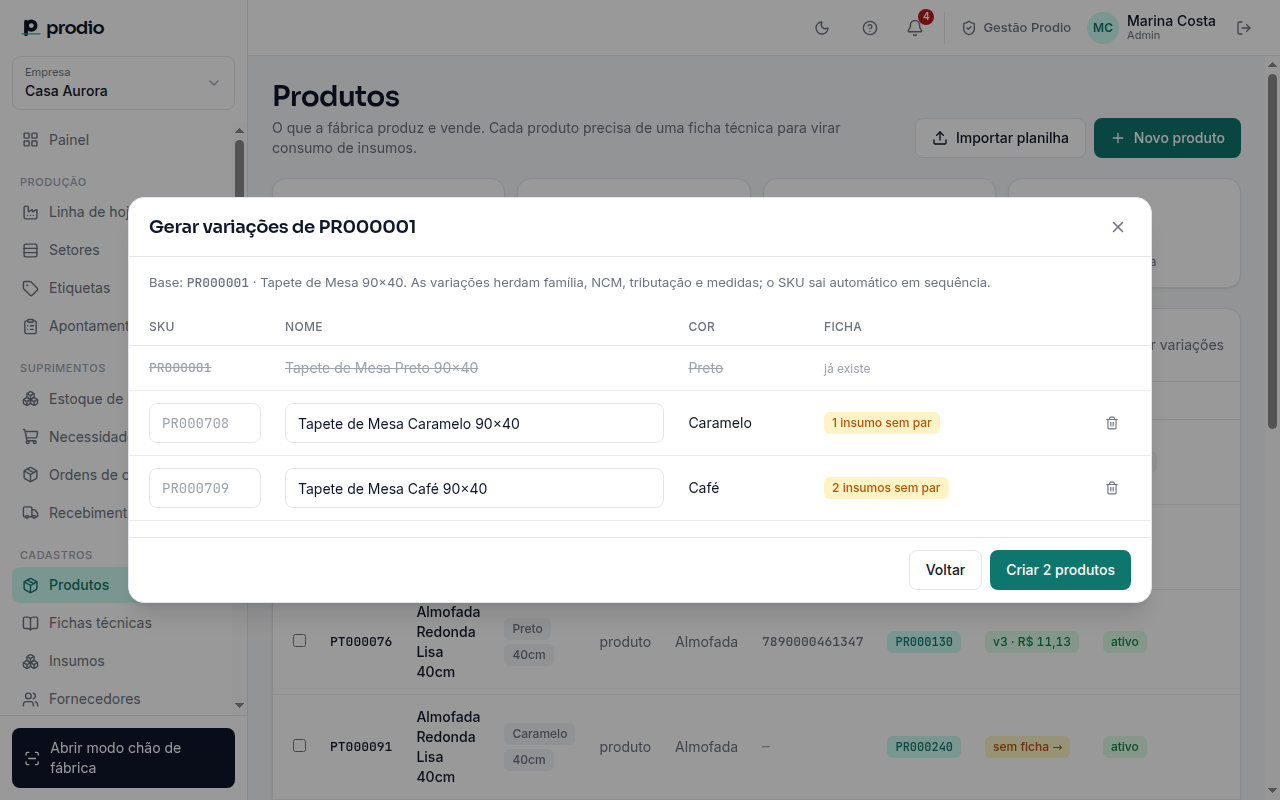Toggle dark mode moon icon
The width and height of the screenshot is (1280, 800).
pos(823,28)
